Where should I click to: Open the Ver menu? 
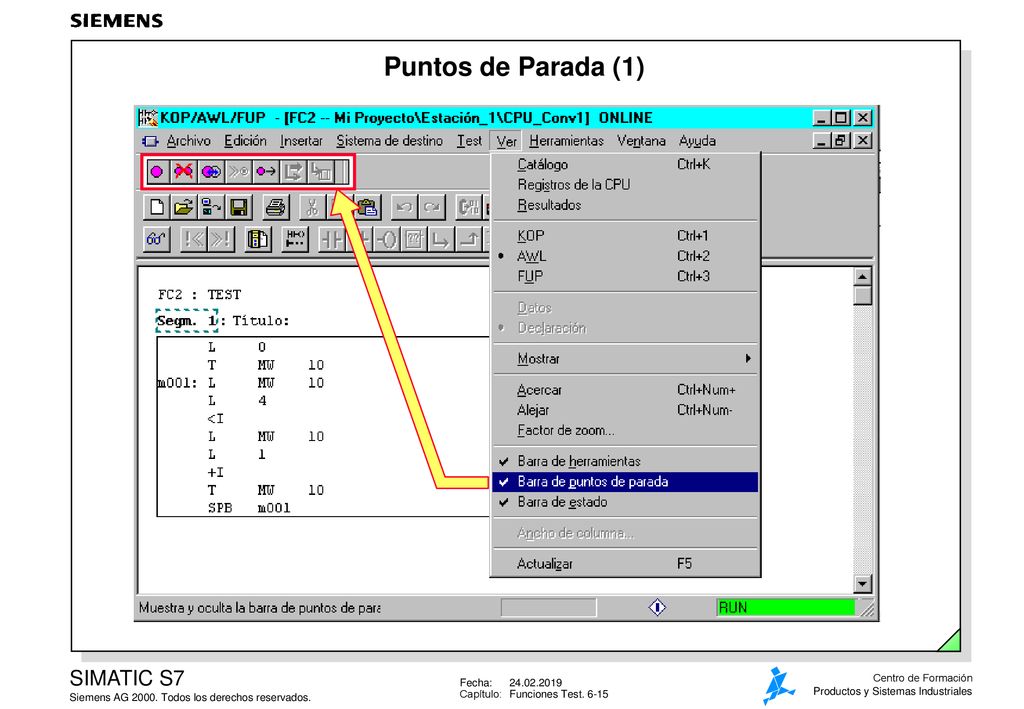(506, 141)
